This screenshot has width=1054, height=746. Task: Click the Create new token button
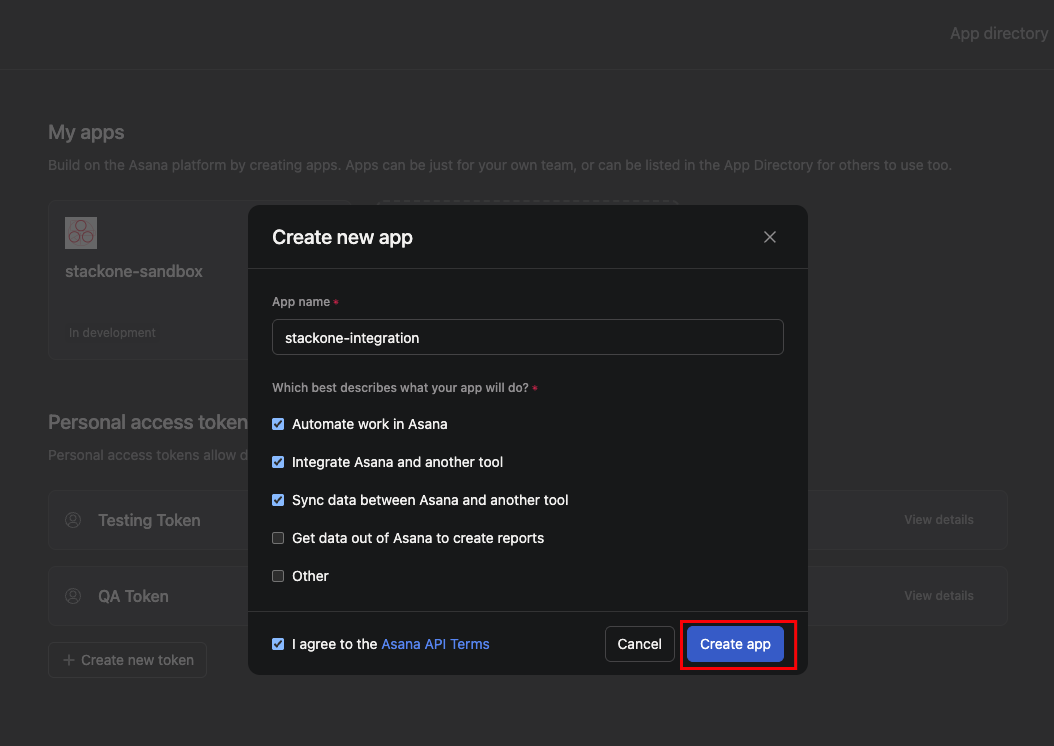tap(127, 660)
